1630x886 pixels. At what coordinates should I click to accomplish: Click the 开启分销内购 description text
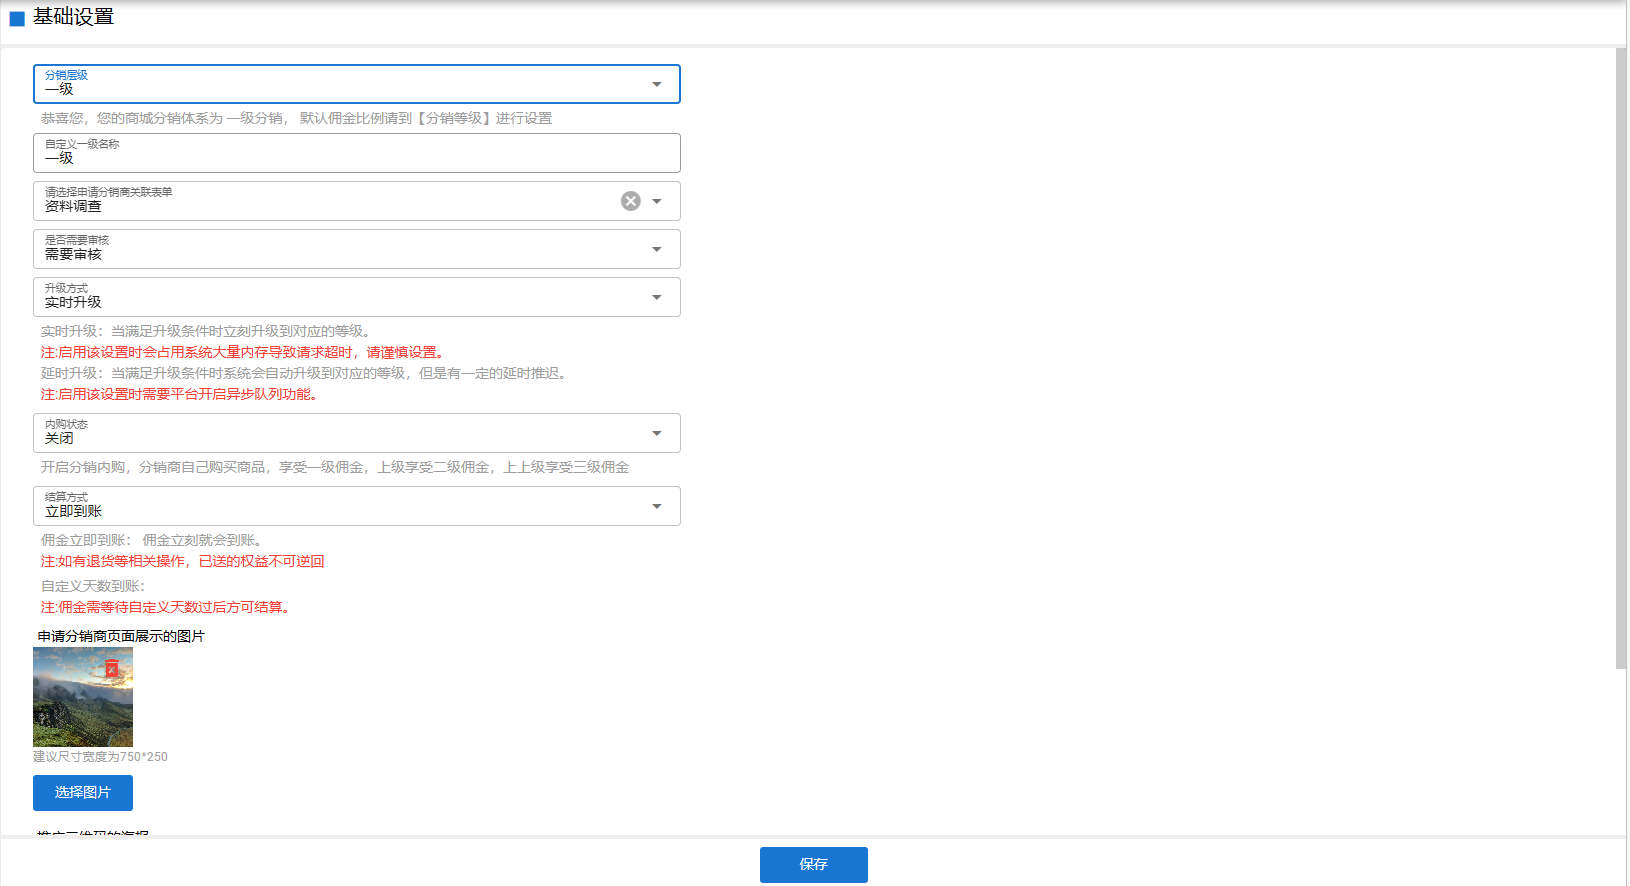pos(335,467)
